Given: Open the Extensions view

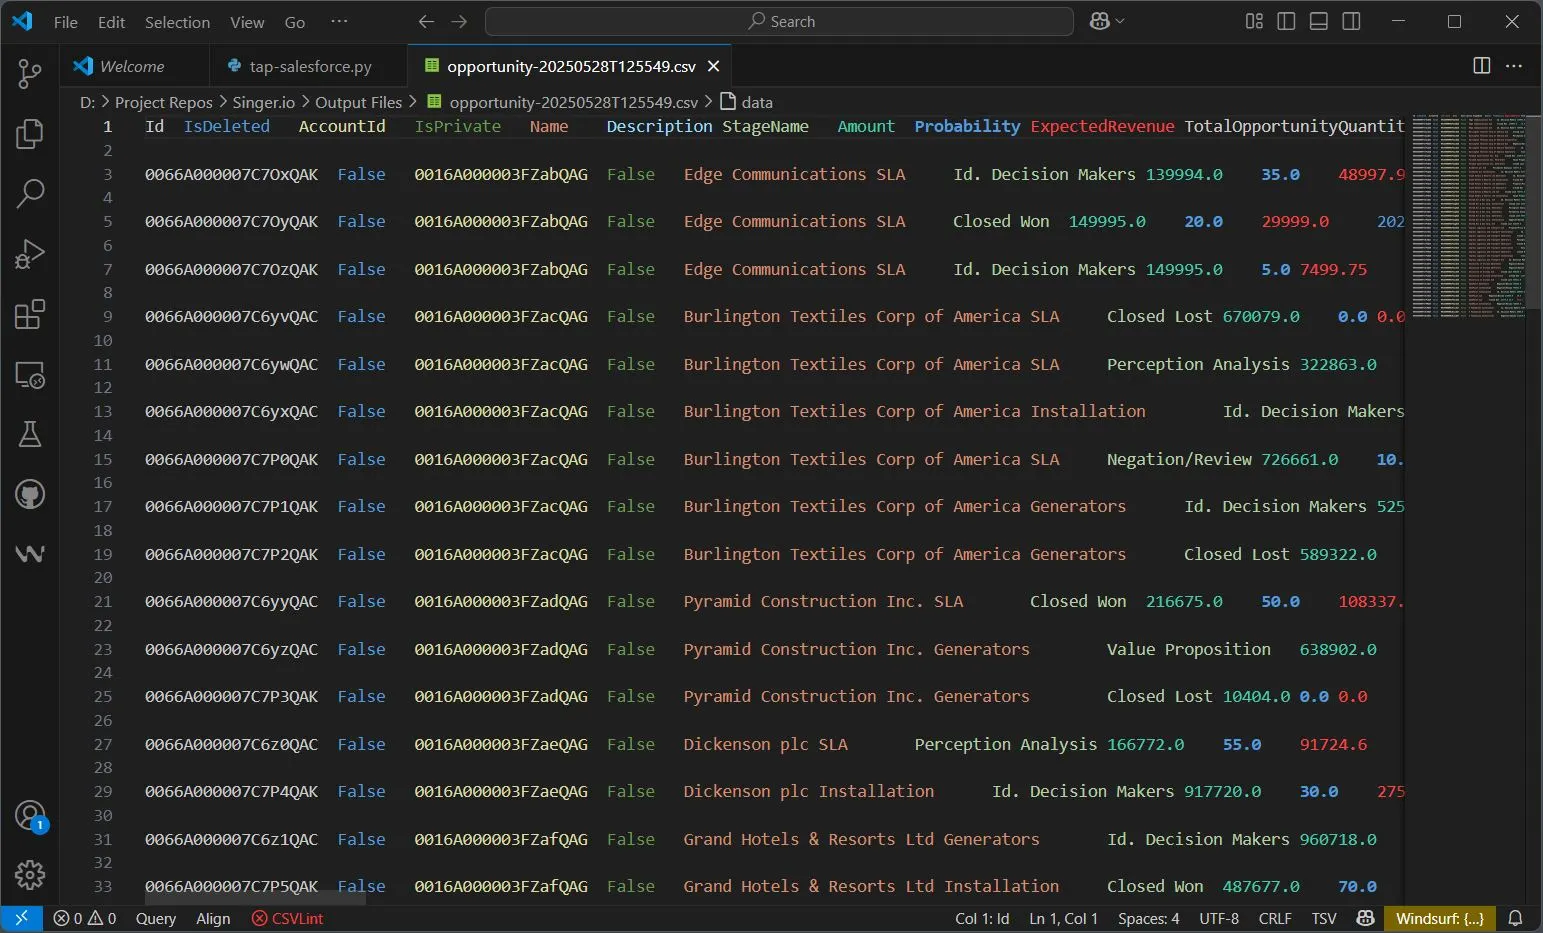Looking at the screenshot, I should click(x=29, y=313).
